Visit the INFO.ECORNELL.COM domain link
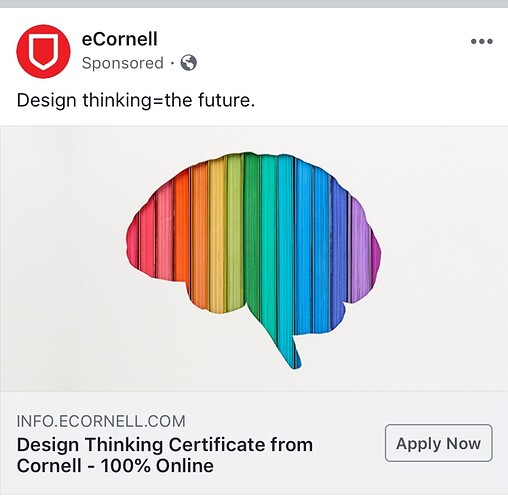 click(101, 421)
